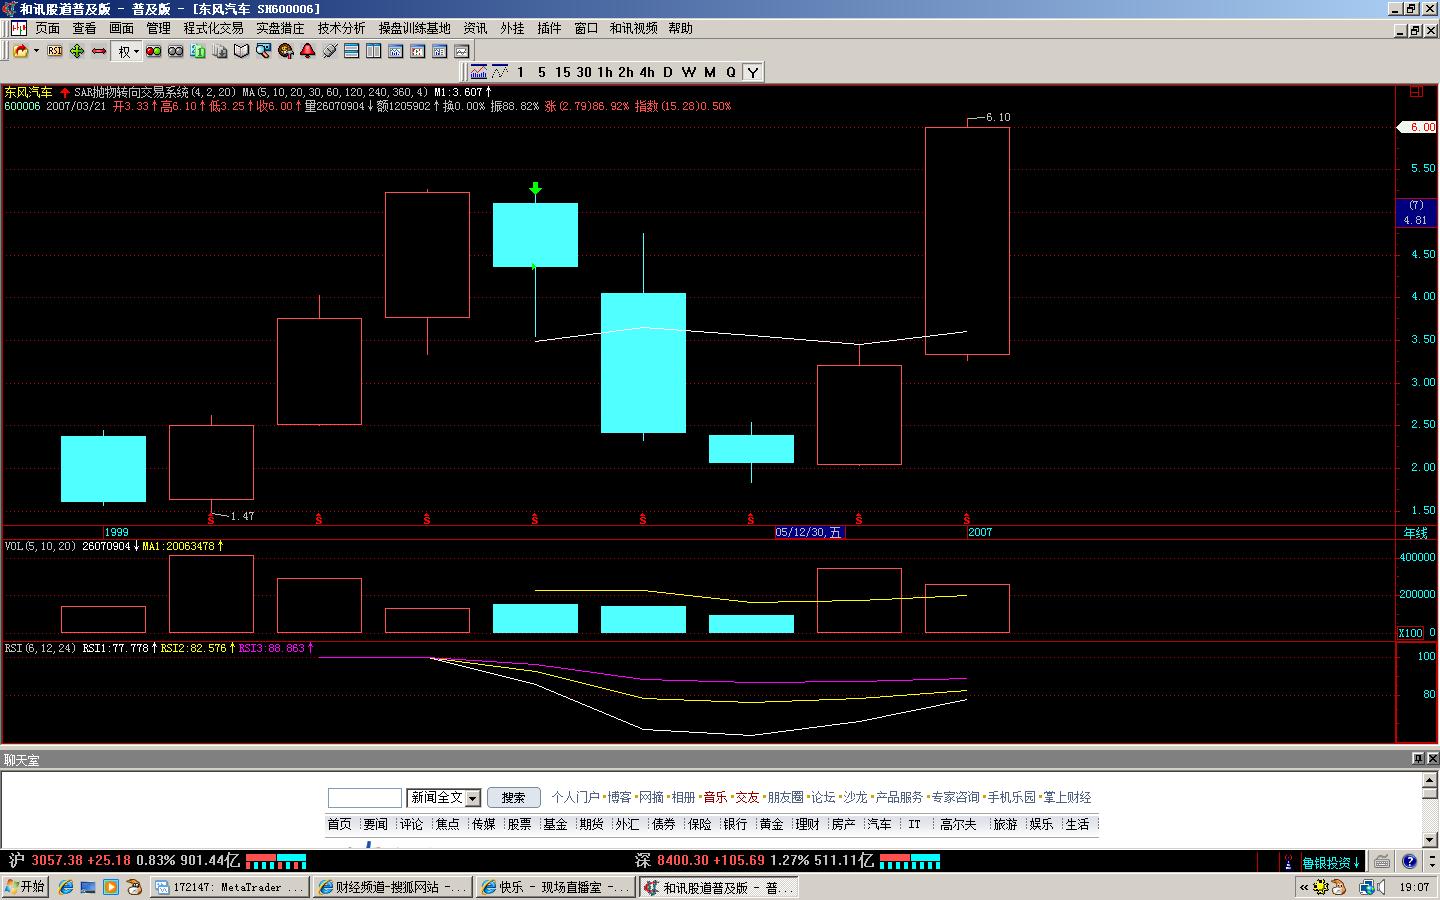Switch chart to daily period D

click(668, 72)
